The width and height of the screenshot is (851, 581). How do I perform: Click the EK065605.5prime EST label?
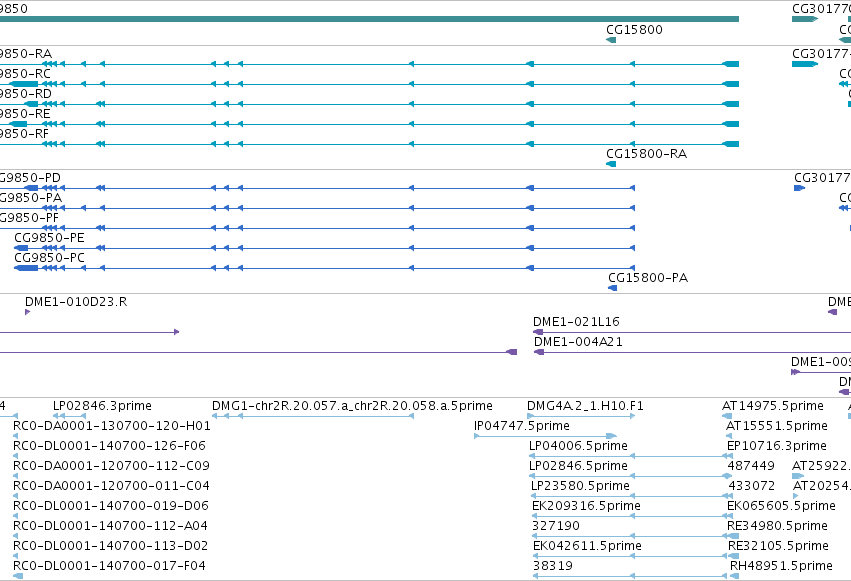point(781,506)
